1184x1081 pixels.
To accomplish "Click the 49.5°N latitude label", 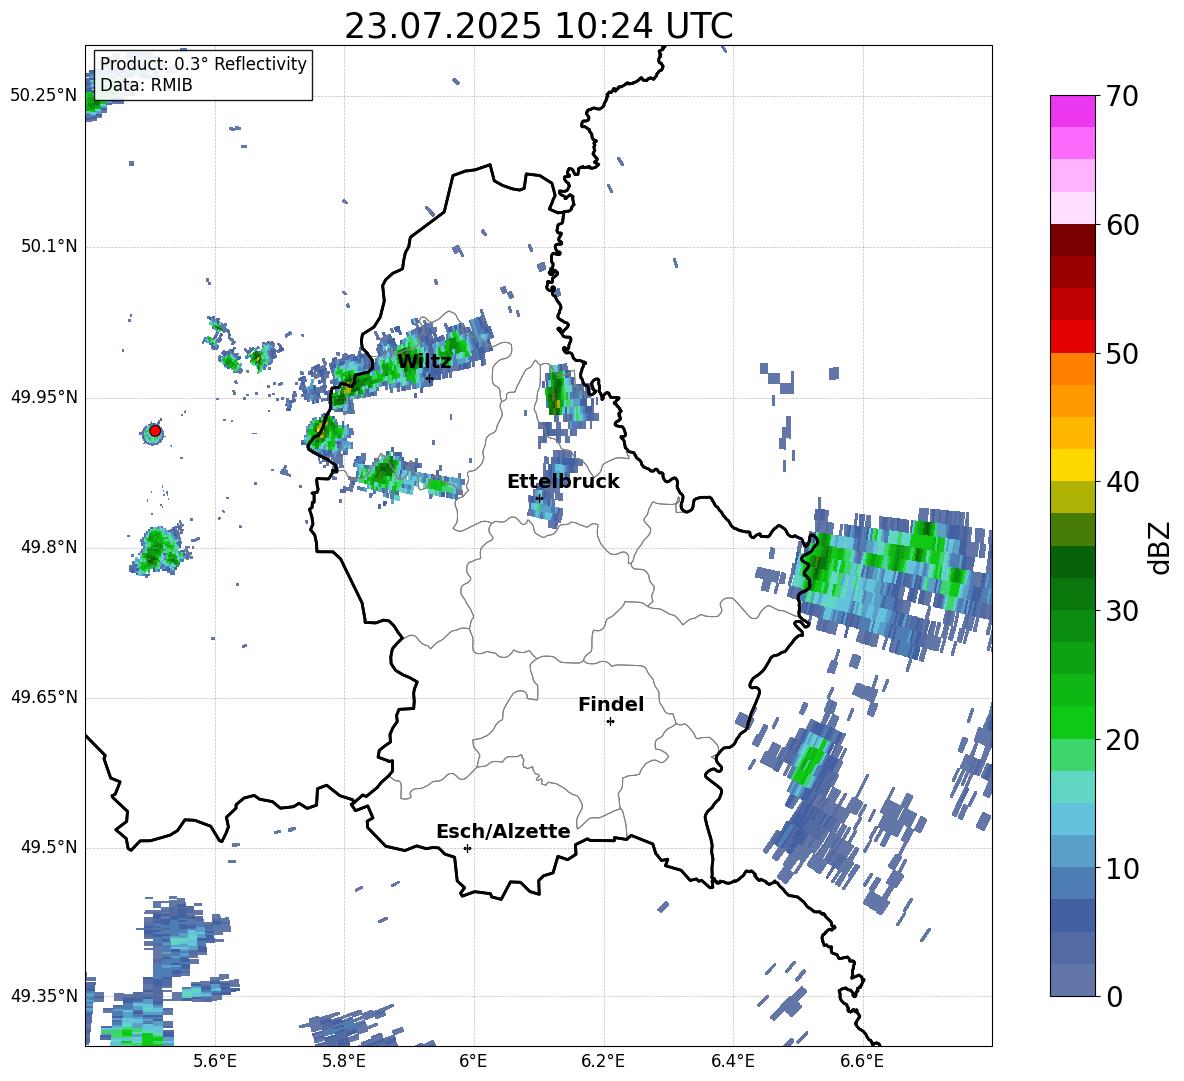I will [x=48, y=847].
